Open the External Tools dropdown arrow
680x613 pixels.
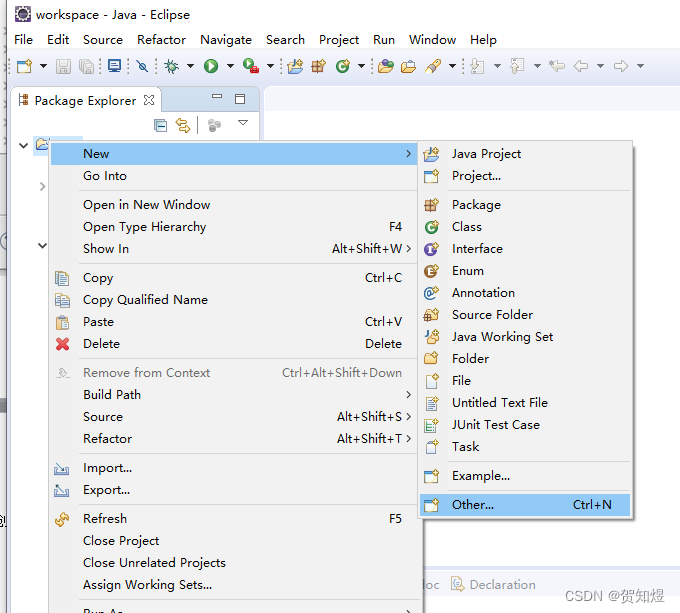coord(270,66)
